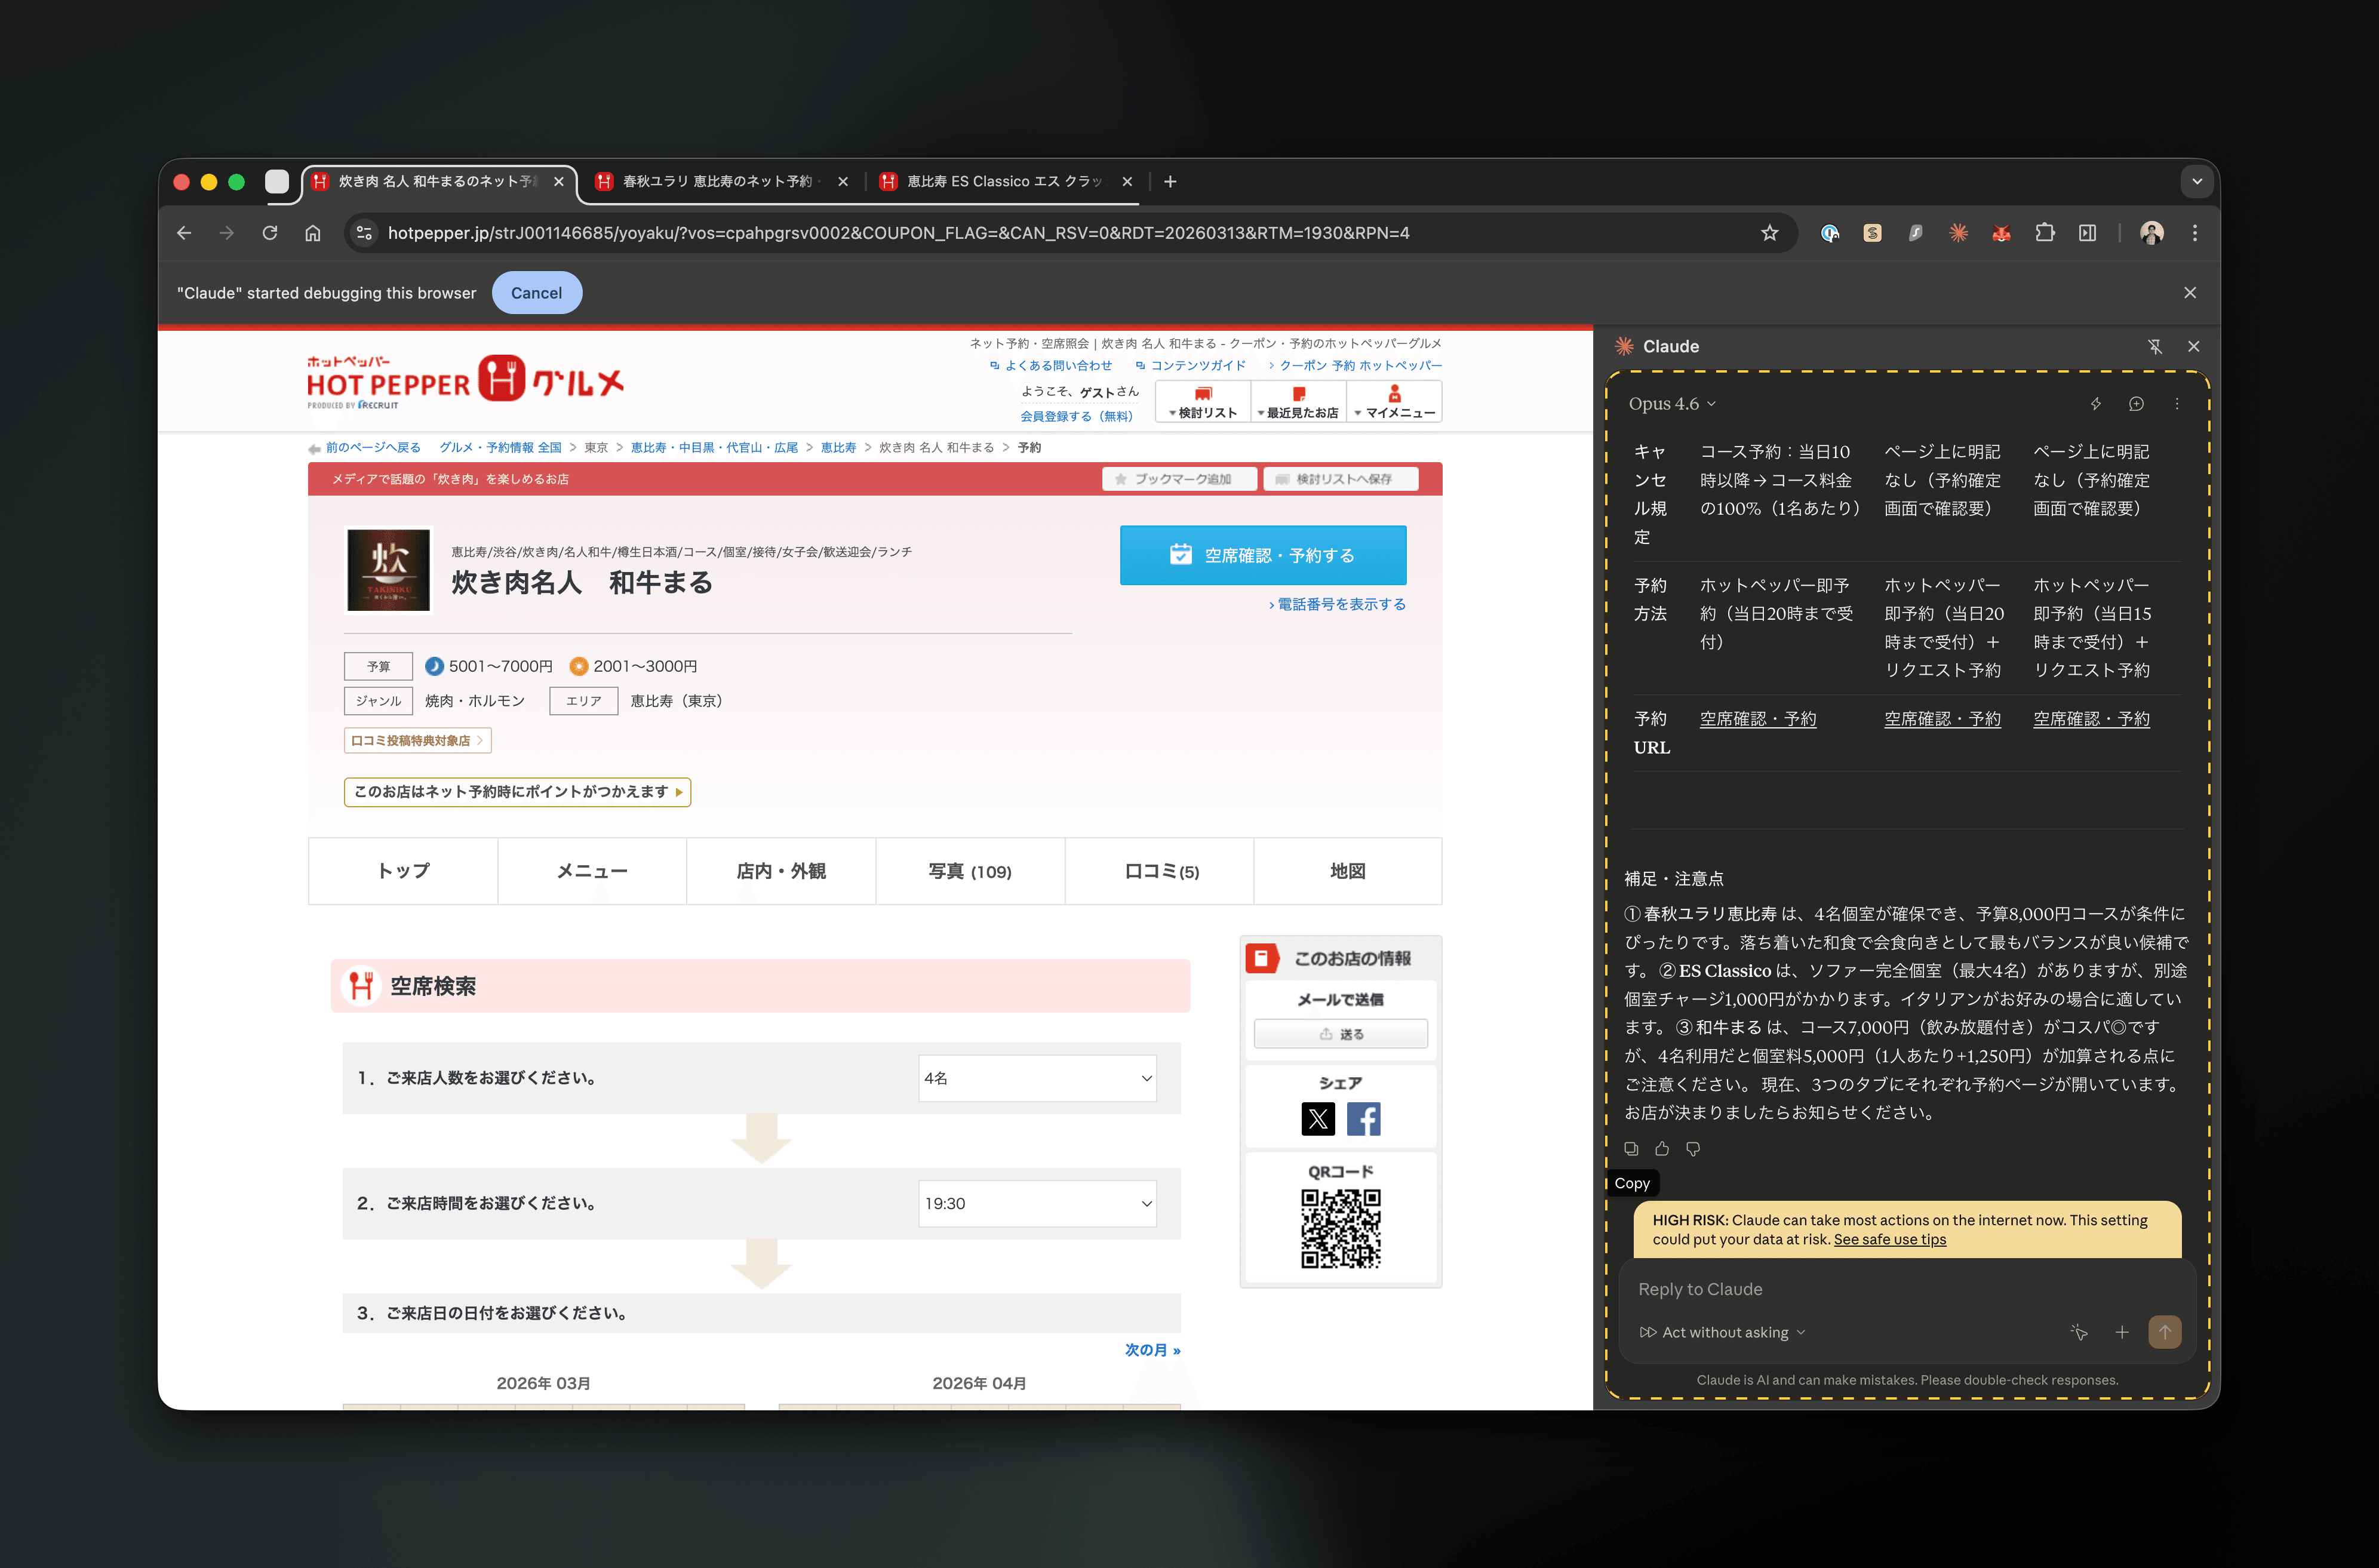2379x1568 pixels.
Task: Open the number of guests dropdown
Action: coord(1037,1078)
